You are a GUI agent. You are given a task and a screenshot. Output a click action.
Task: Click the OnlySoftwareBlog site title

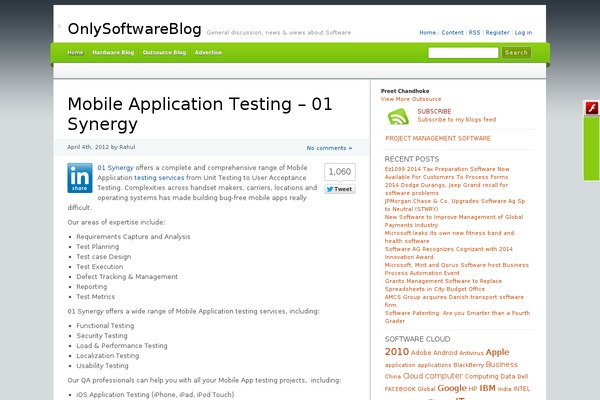click(x=134, y=29)
